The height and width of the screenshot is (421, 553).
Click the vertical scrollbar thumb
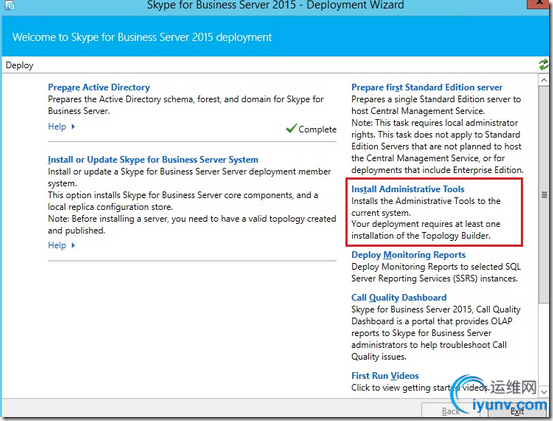point(543,194)
